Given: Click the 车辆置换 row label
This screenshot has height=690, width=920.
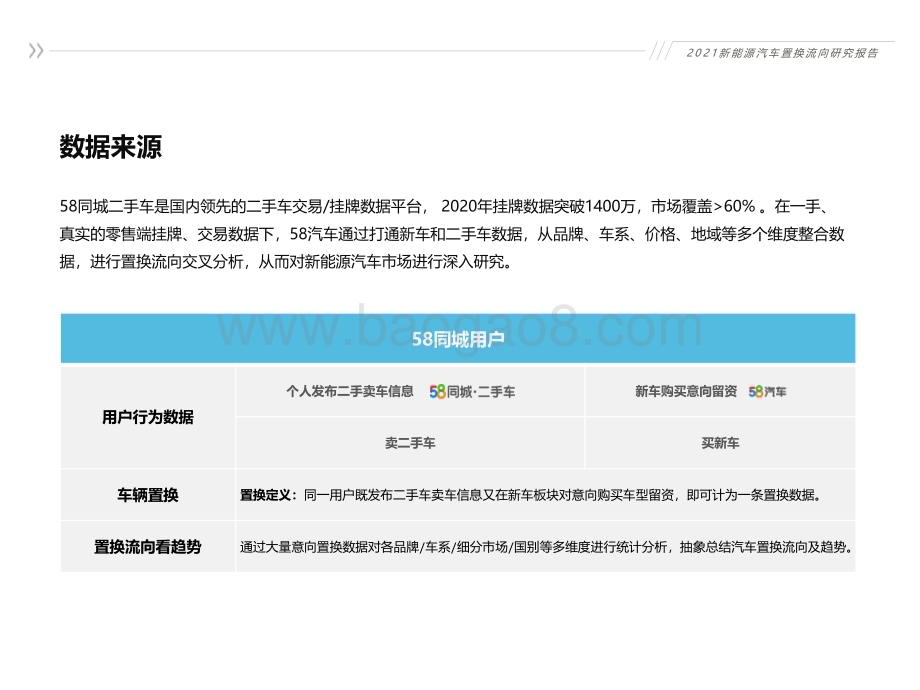Looking at the screenshot, I should pyautogui.click(x=147, y=495).
